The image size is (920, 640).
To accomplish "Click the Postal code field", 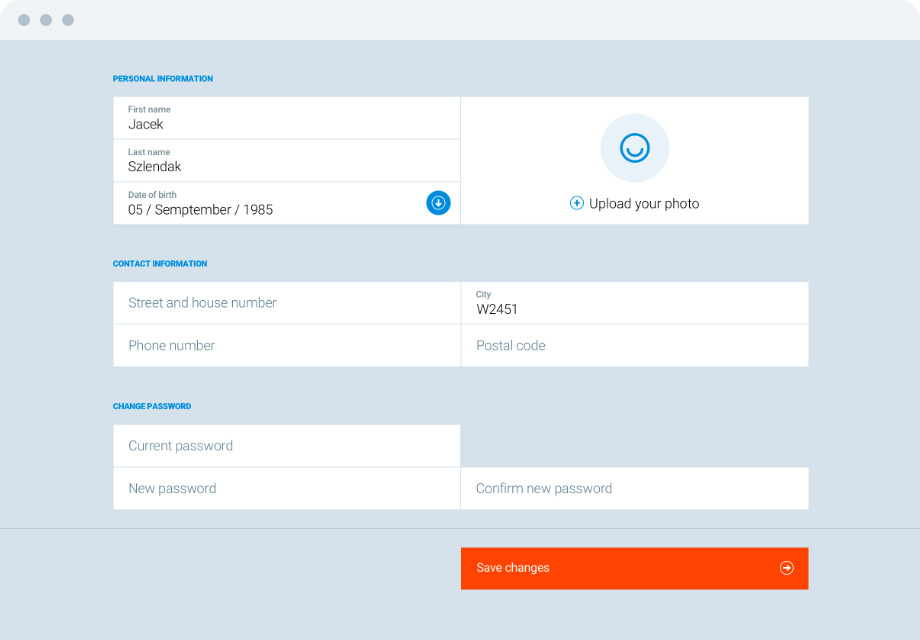I will (x=635, y=346).
